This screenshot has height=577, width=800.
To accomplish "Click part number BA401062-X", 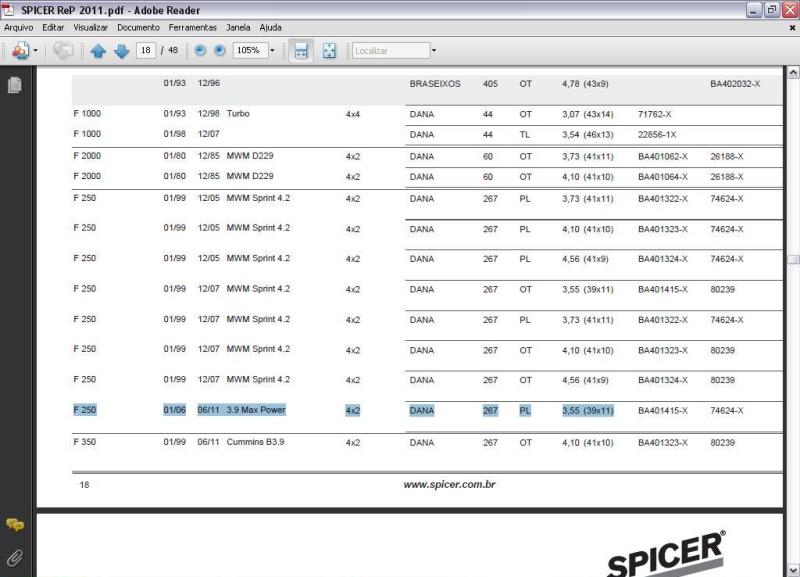I will [662, 157].
